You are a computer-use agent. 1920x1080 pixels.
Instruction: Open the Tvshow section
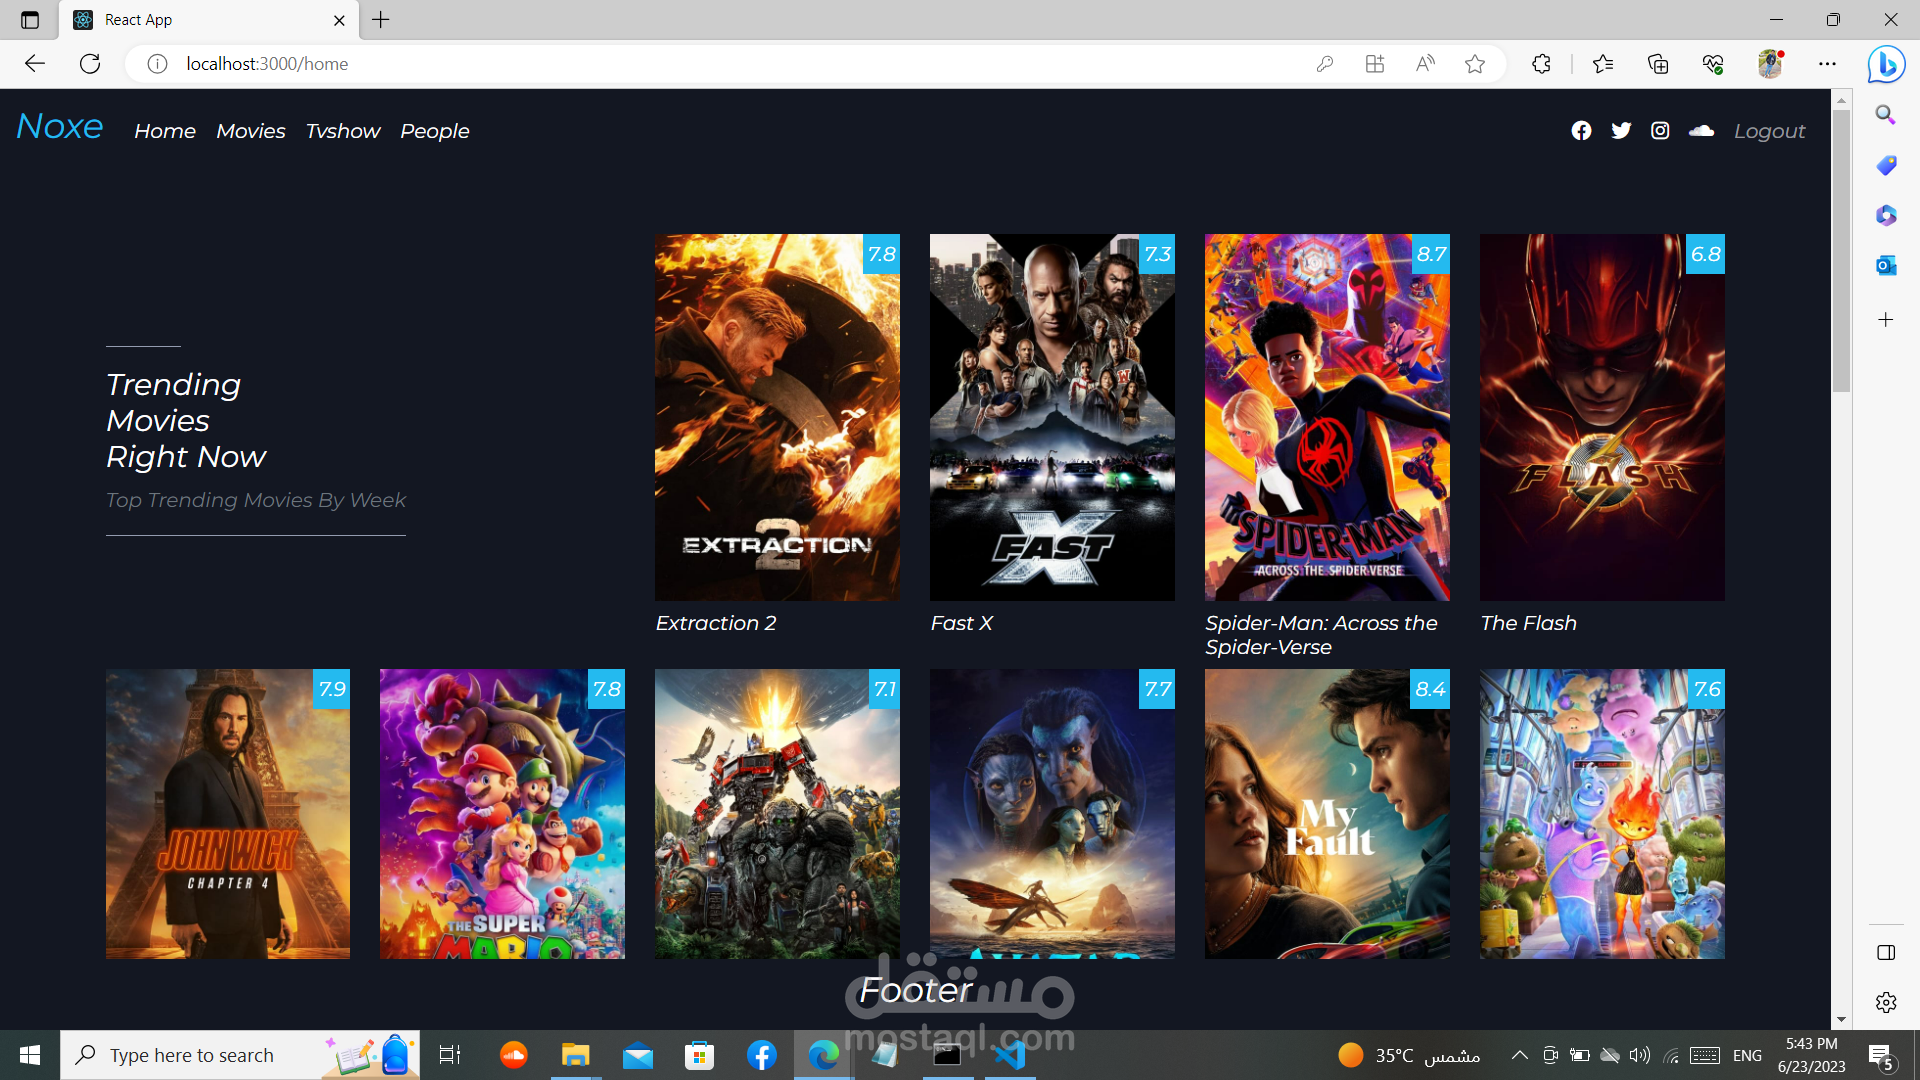click(342, 131)
